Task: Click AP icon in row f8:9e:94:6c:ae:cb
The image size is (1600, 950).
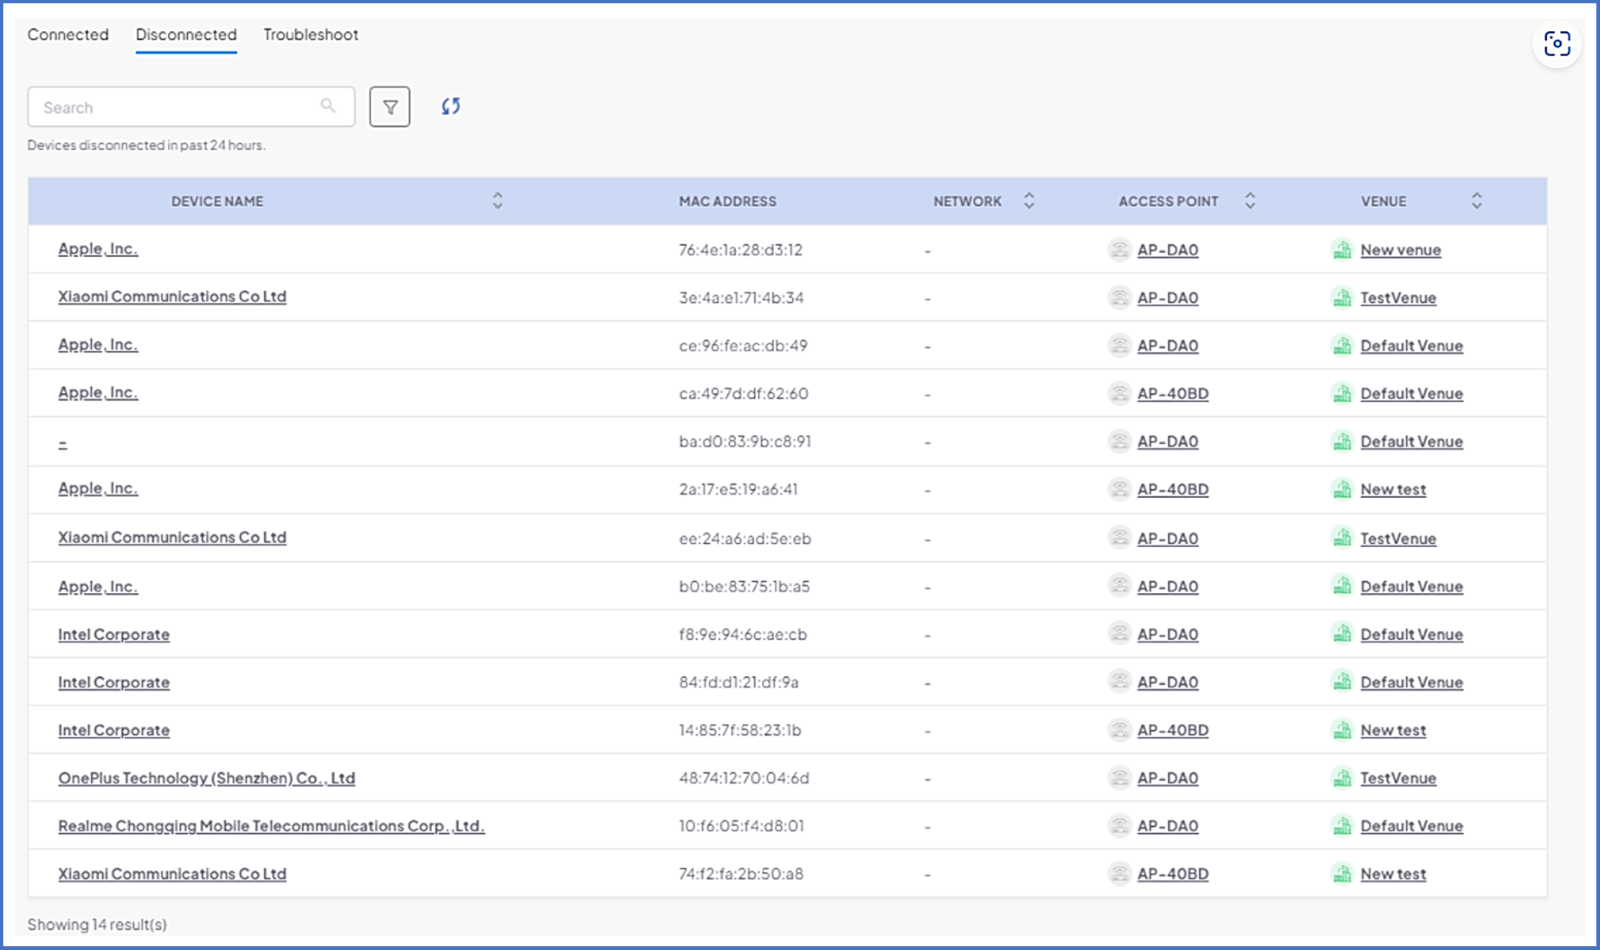Action: (x=1120, y=634)
